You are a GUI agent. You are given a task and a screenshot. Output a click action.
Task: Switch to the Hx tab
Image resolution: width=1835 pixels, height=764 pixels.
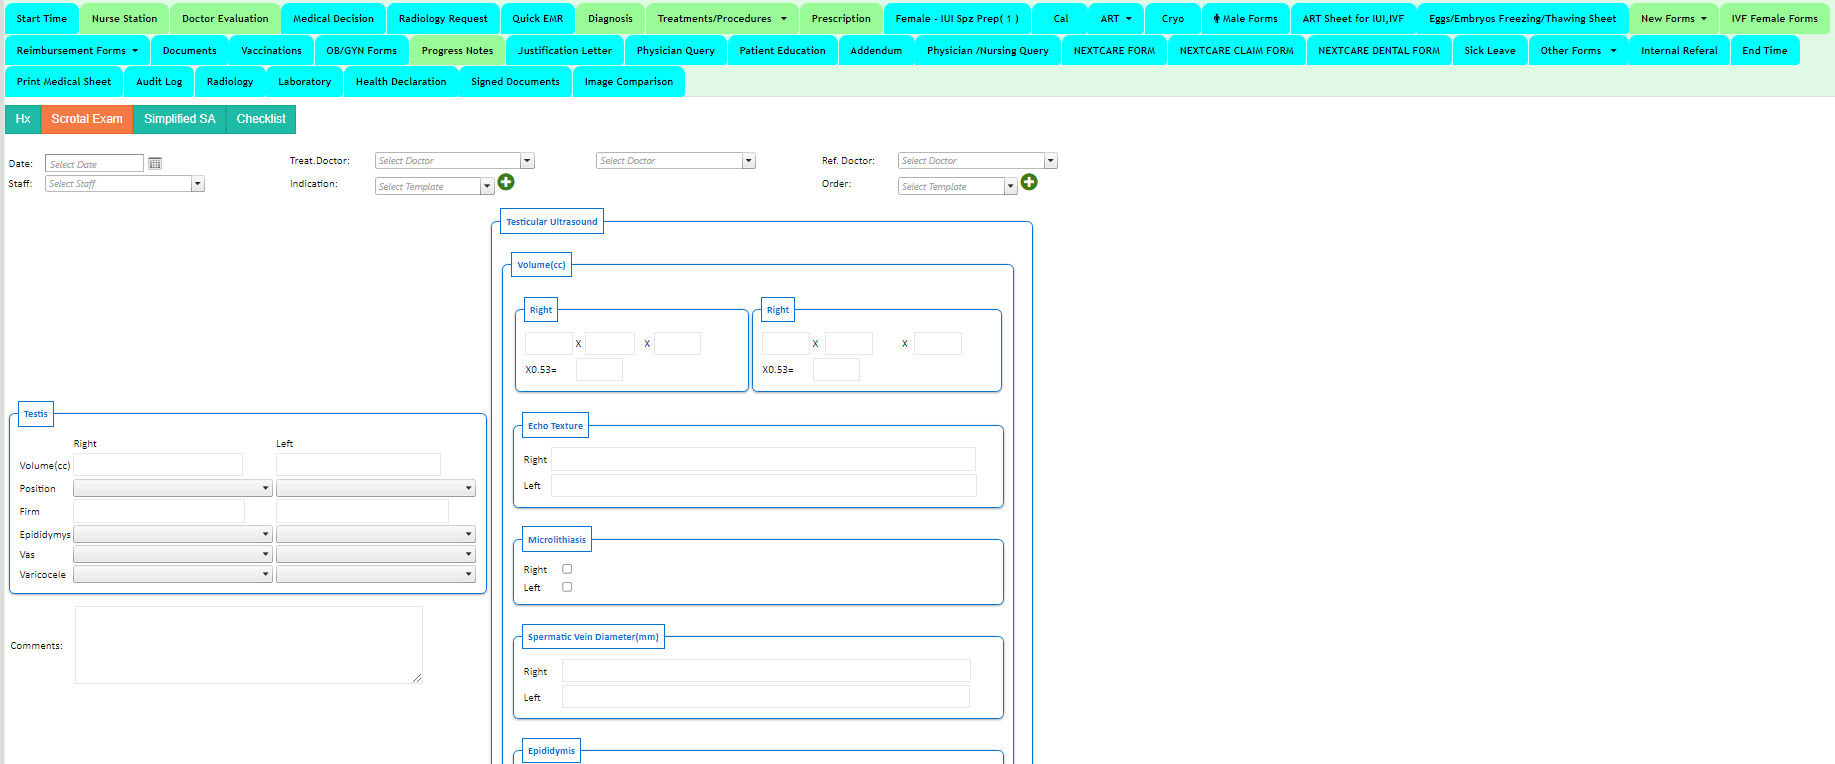coord(23,119)
